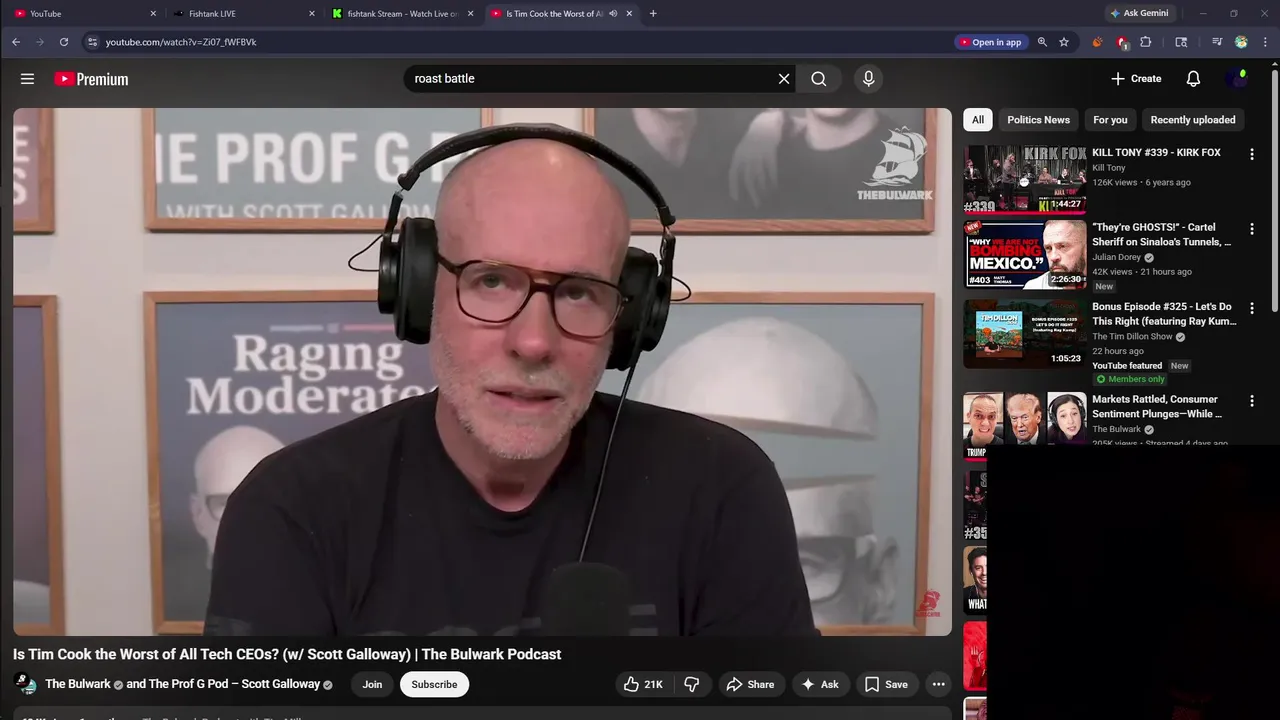Screen dimensions: 1280x720
Task: Open options for KILL TONY #339 video
Action: click(1251, 154)
